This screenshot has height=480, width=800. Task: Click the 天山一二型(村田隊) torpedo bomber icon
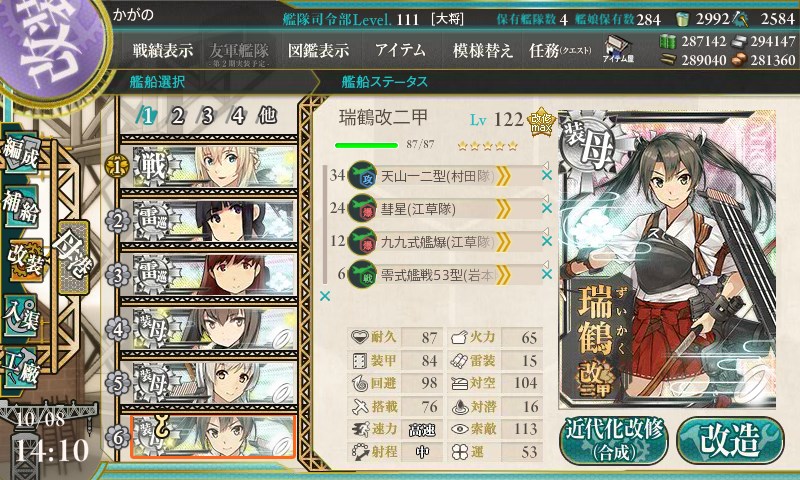pos(362,176)
